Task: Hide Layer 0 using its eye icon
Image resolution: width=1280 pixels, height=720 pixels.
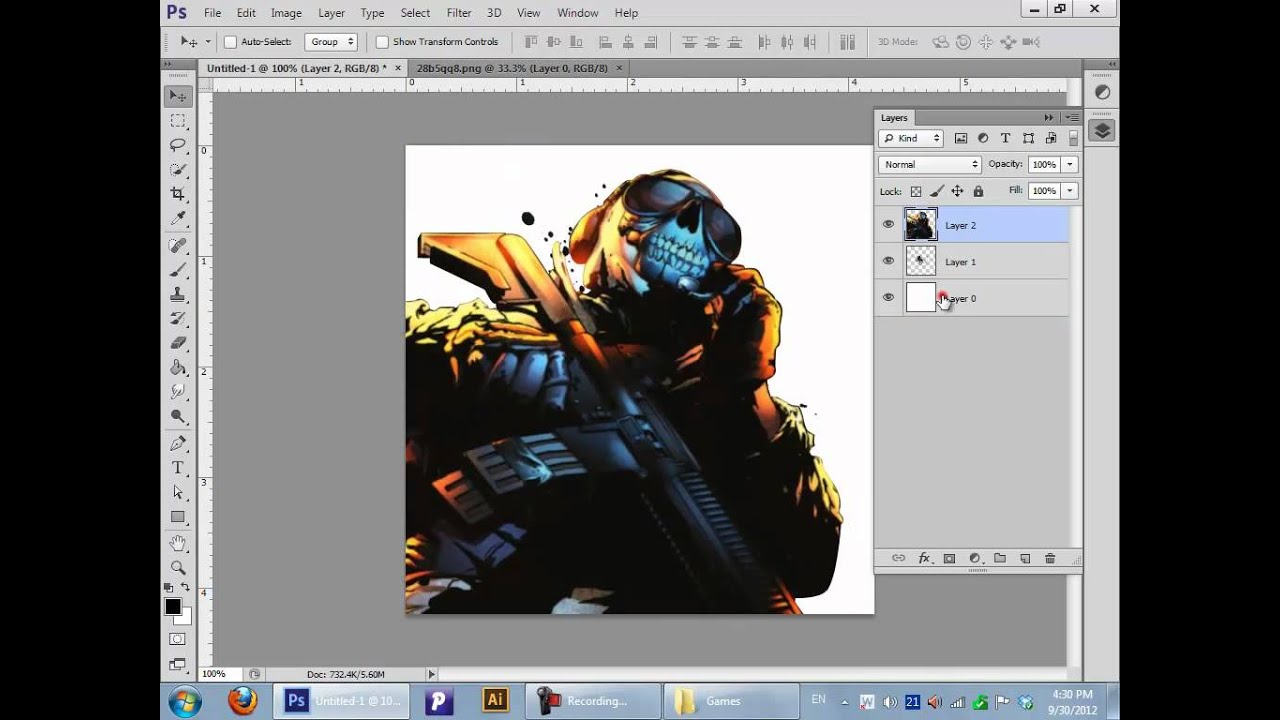Action: tap(888, 298)
